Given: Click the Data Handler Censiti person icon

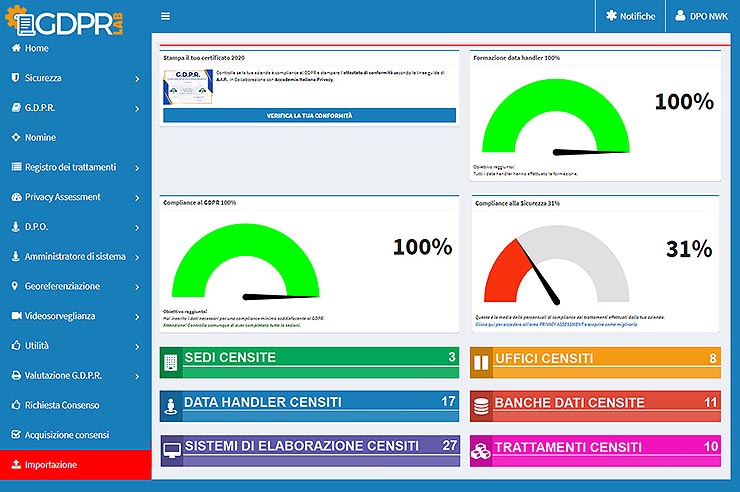Looking at the screenshot, I should (170, 406).
